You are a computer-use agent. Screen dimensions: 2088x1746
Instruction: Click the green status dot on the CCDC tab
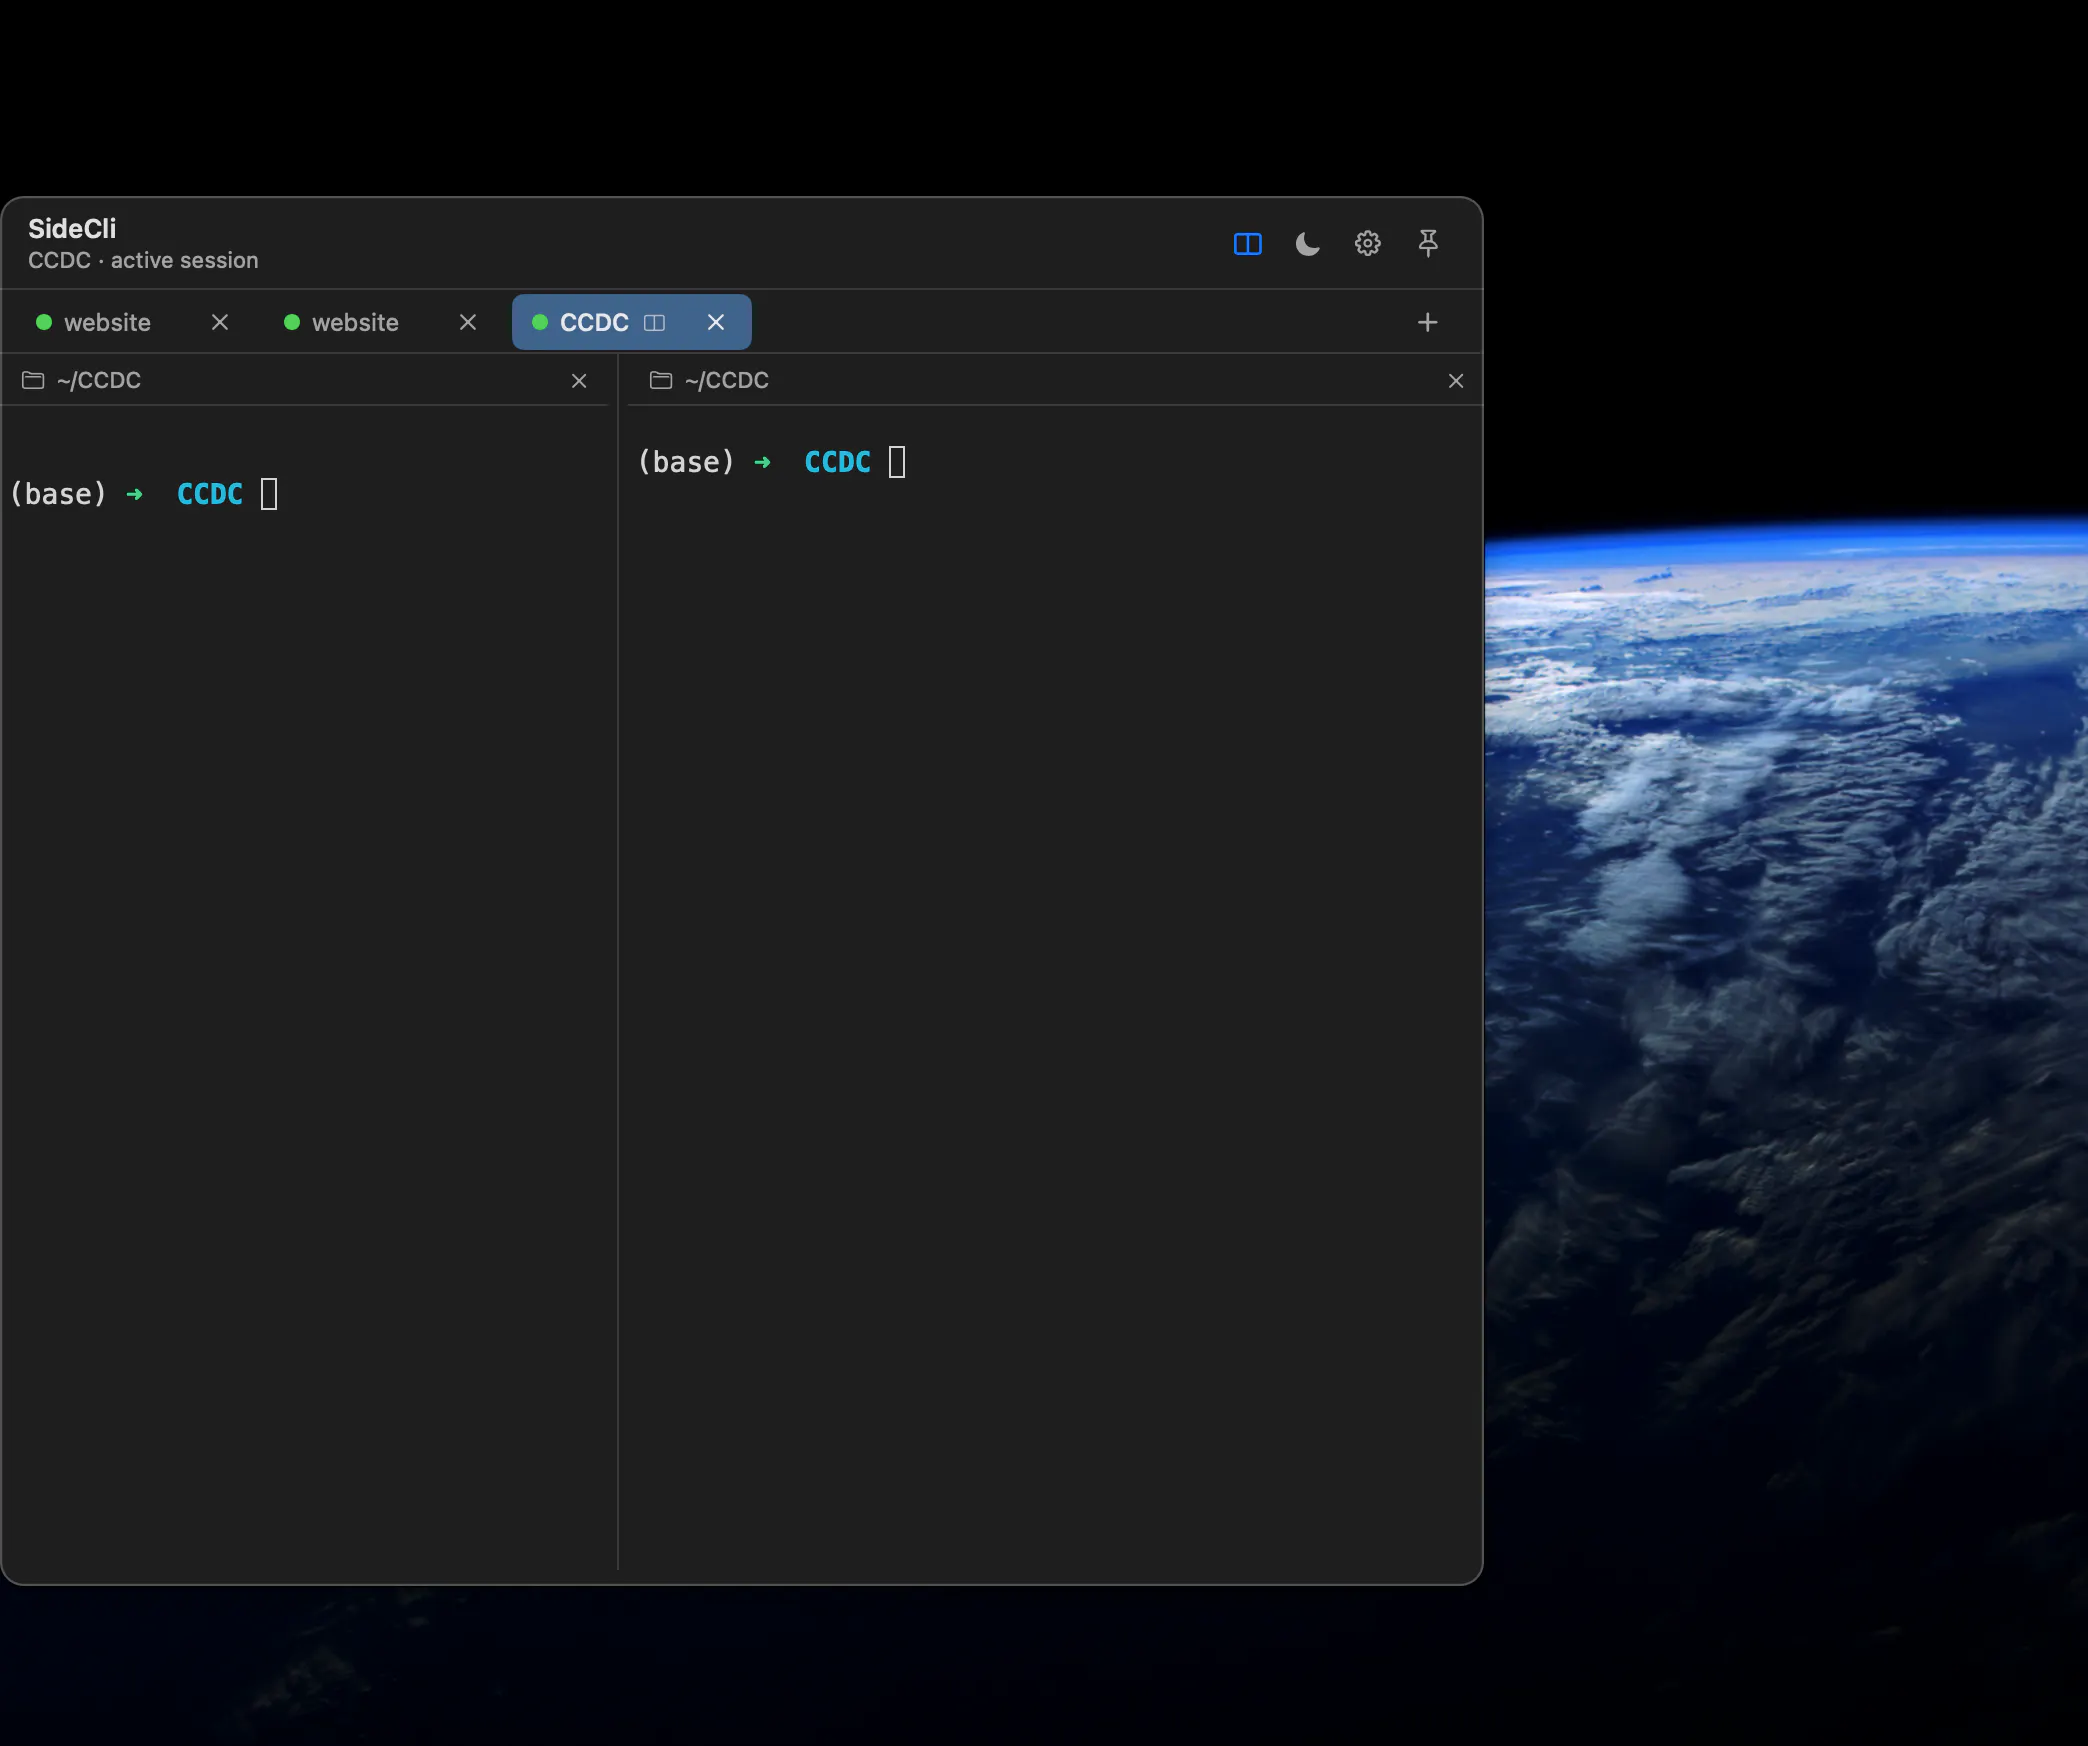(540, 322)
